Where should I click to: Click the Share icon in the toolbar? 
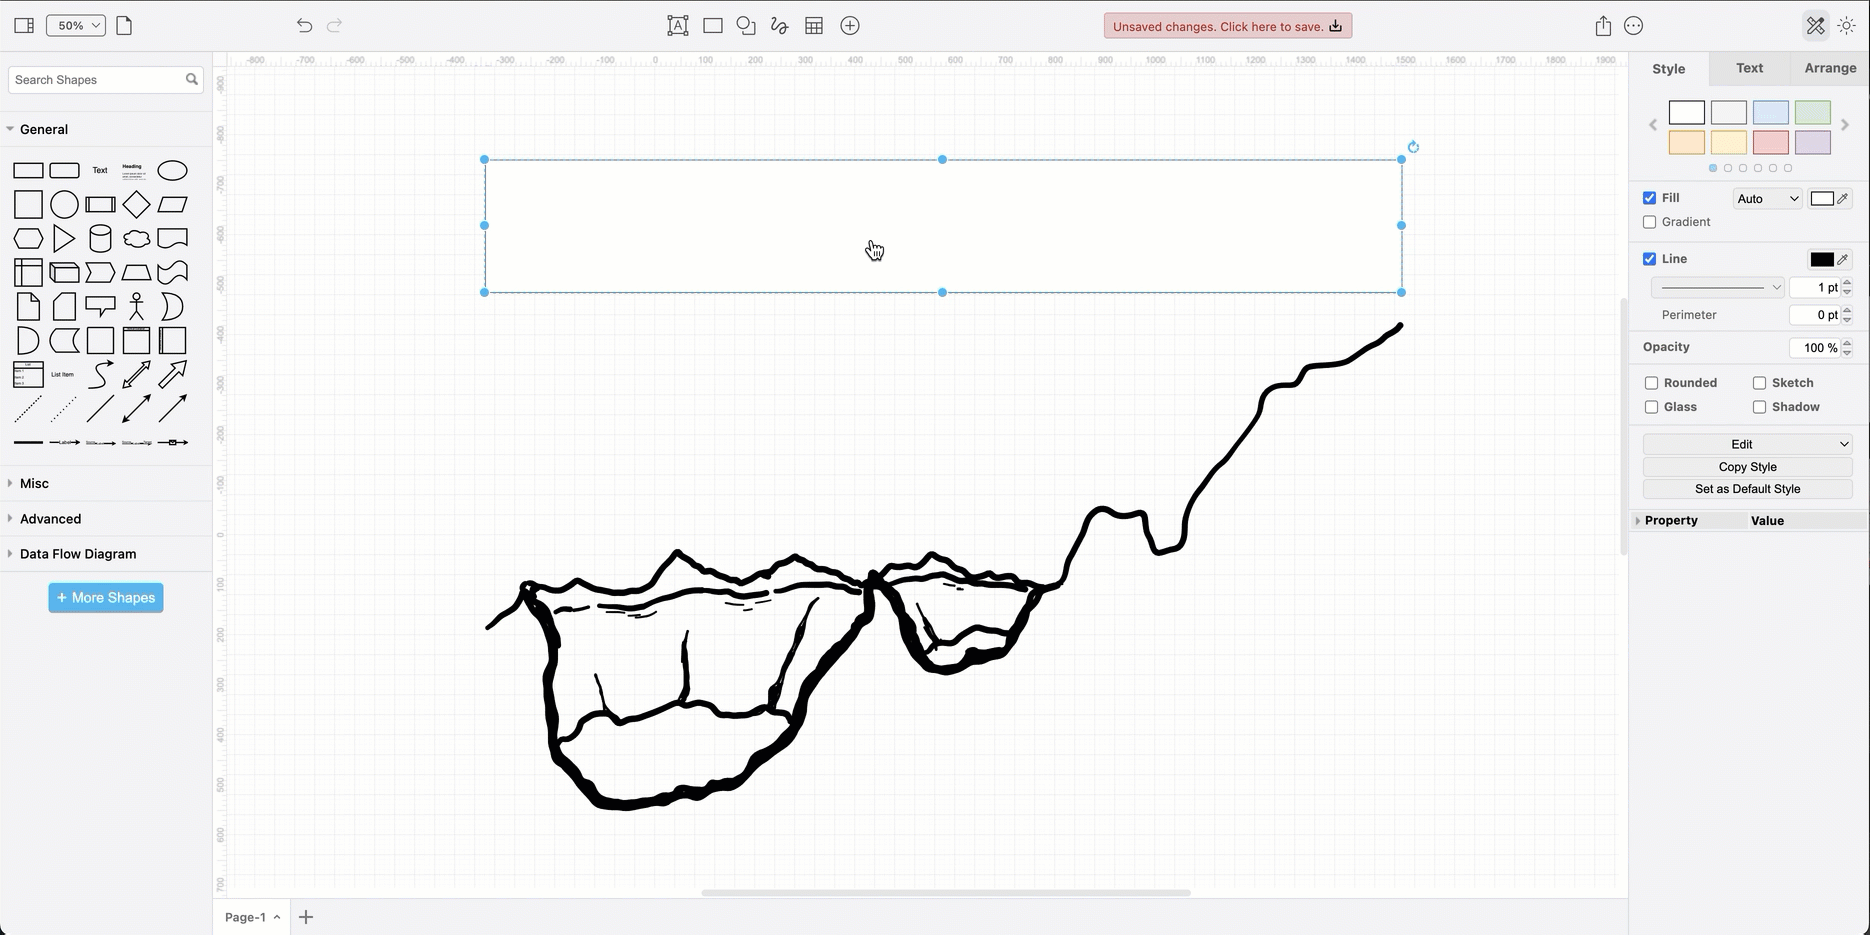click(1603, 25)
